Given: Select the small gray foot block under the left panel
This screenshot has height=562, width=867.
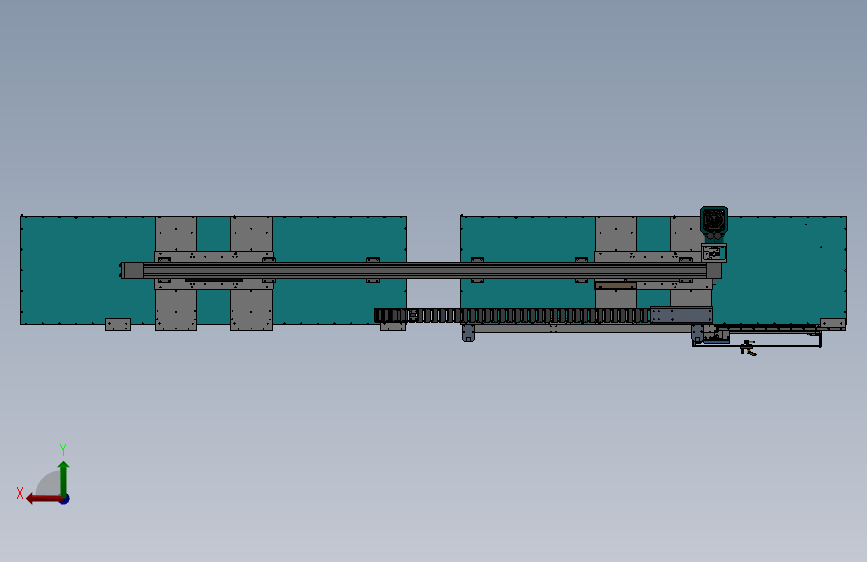Looking at the screenshot, I should 118,324.
